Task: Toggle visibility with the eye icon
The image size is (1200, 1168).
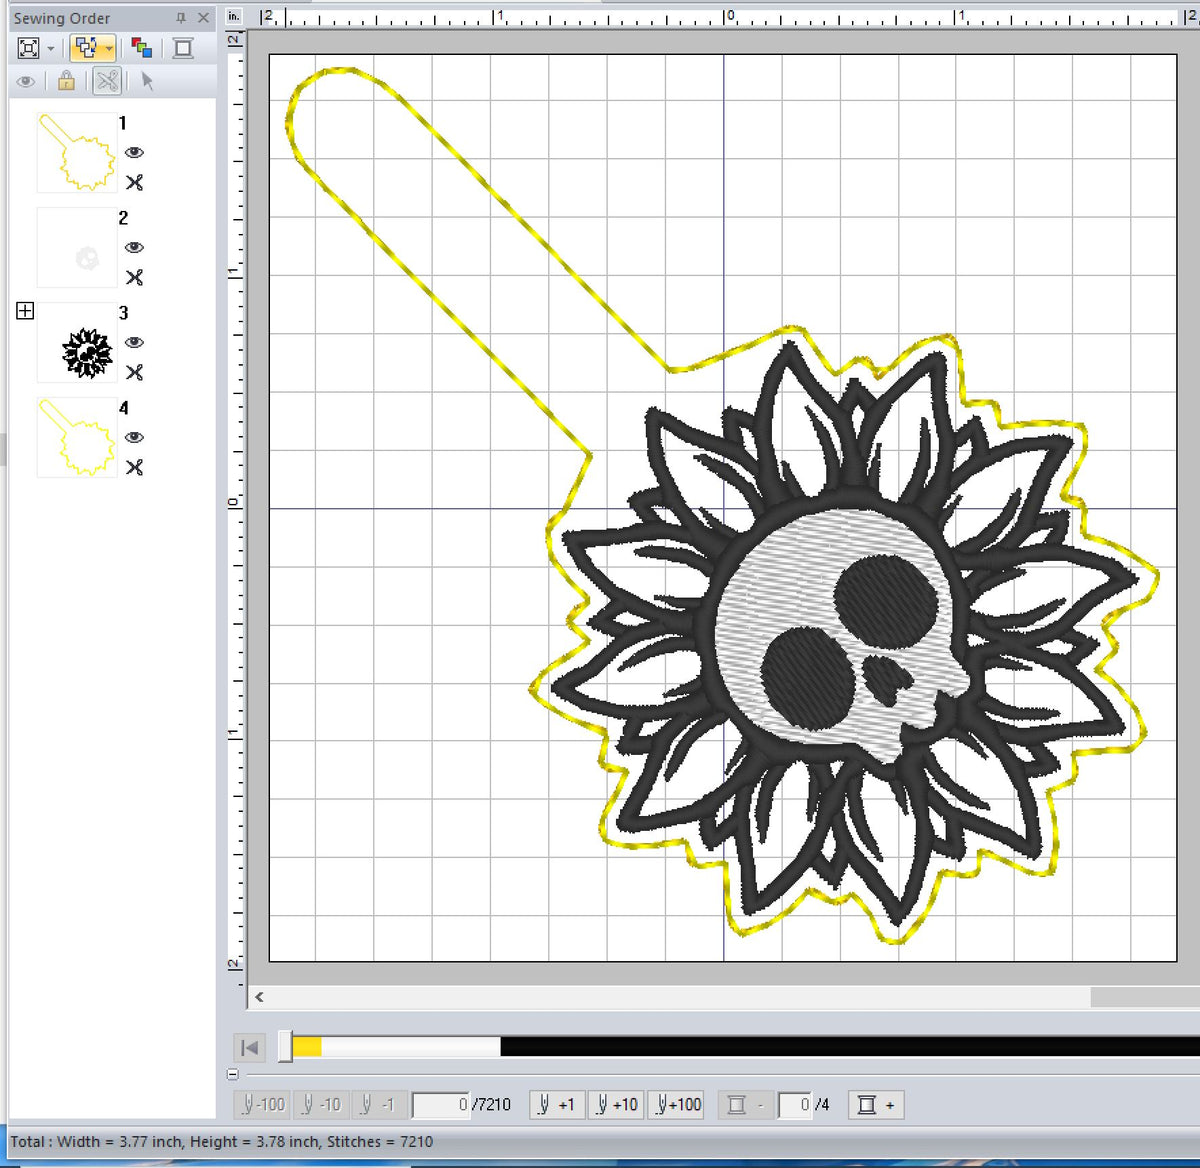Action: coord(26,81)
